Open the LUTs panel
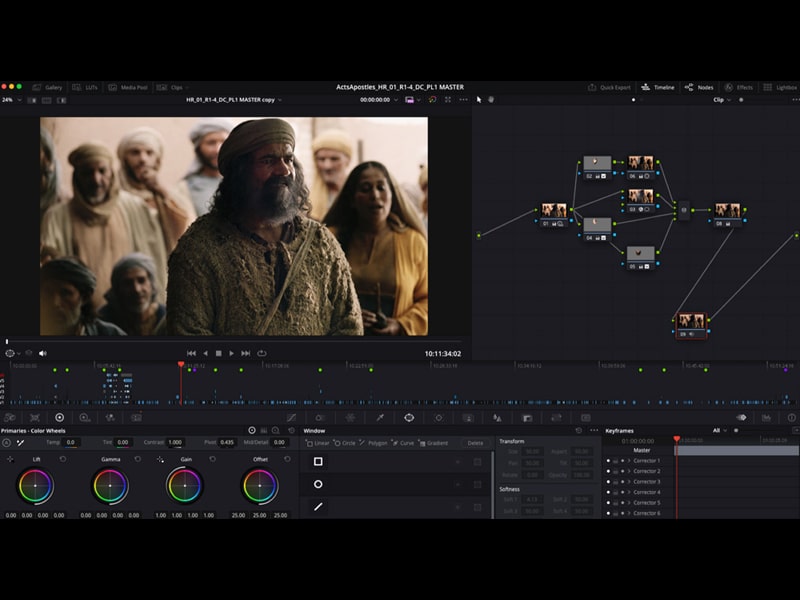800x600 pixels. (x=85, y=87)
